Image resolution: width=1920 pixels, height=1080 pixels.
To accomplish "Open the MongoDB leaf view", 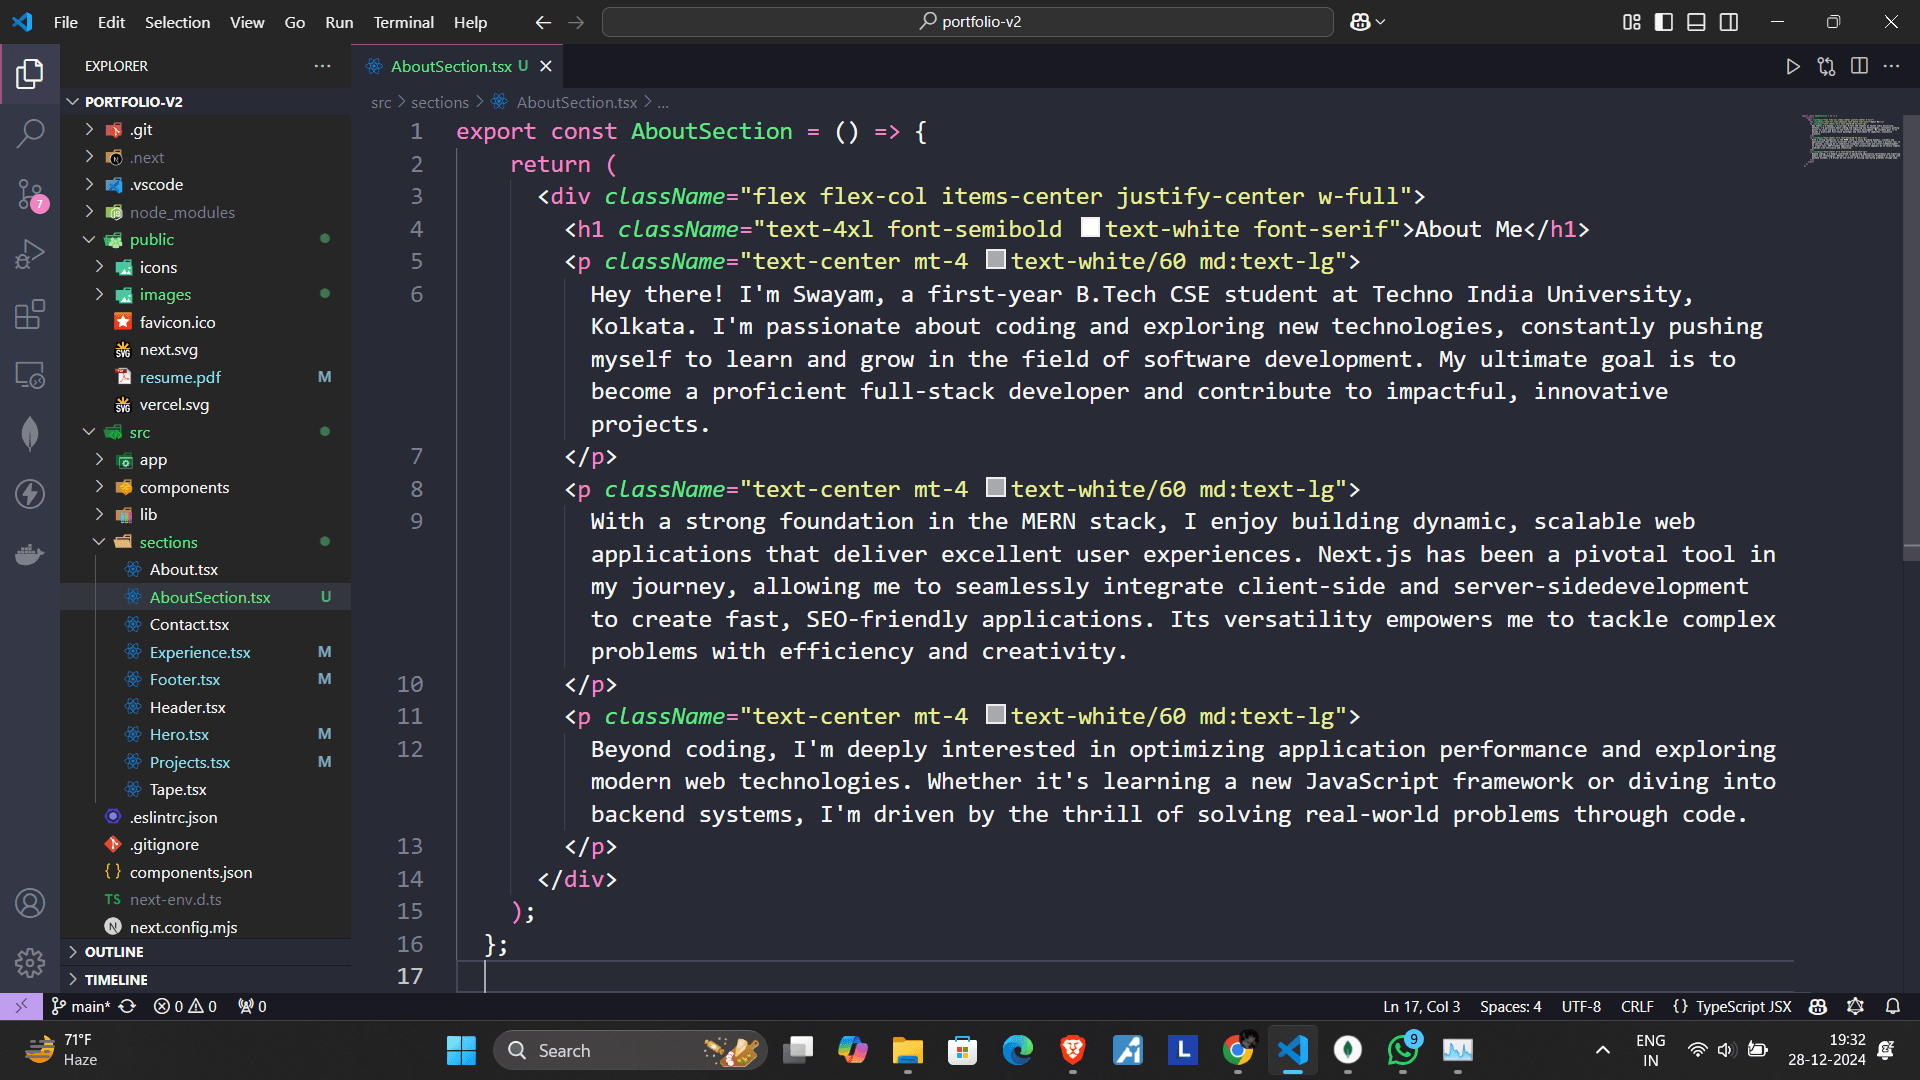I will coord(30,434).
